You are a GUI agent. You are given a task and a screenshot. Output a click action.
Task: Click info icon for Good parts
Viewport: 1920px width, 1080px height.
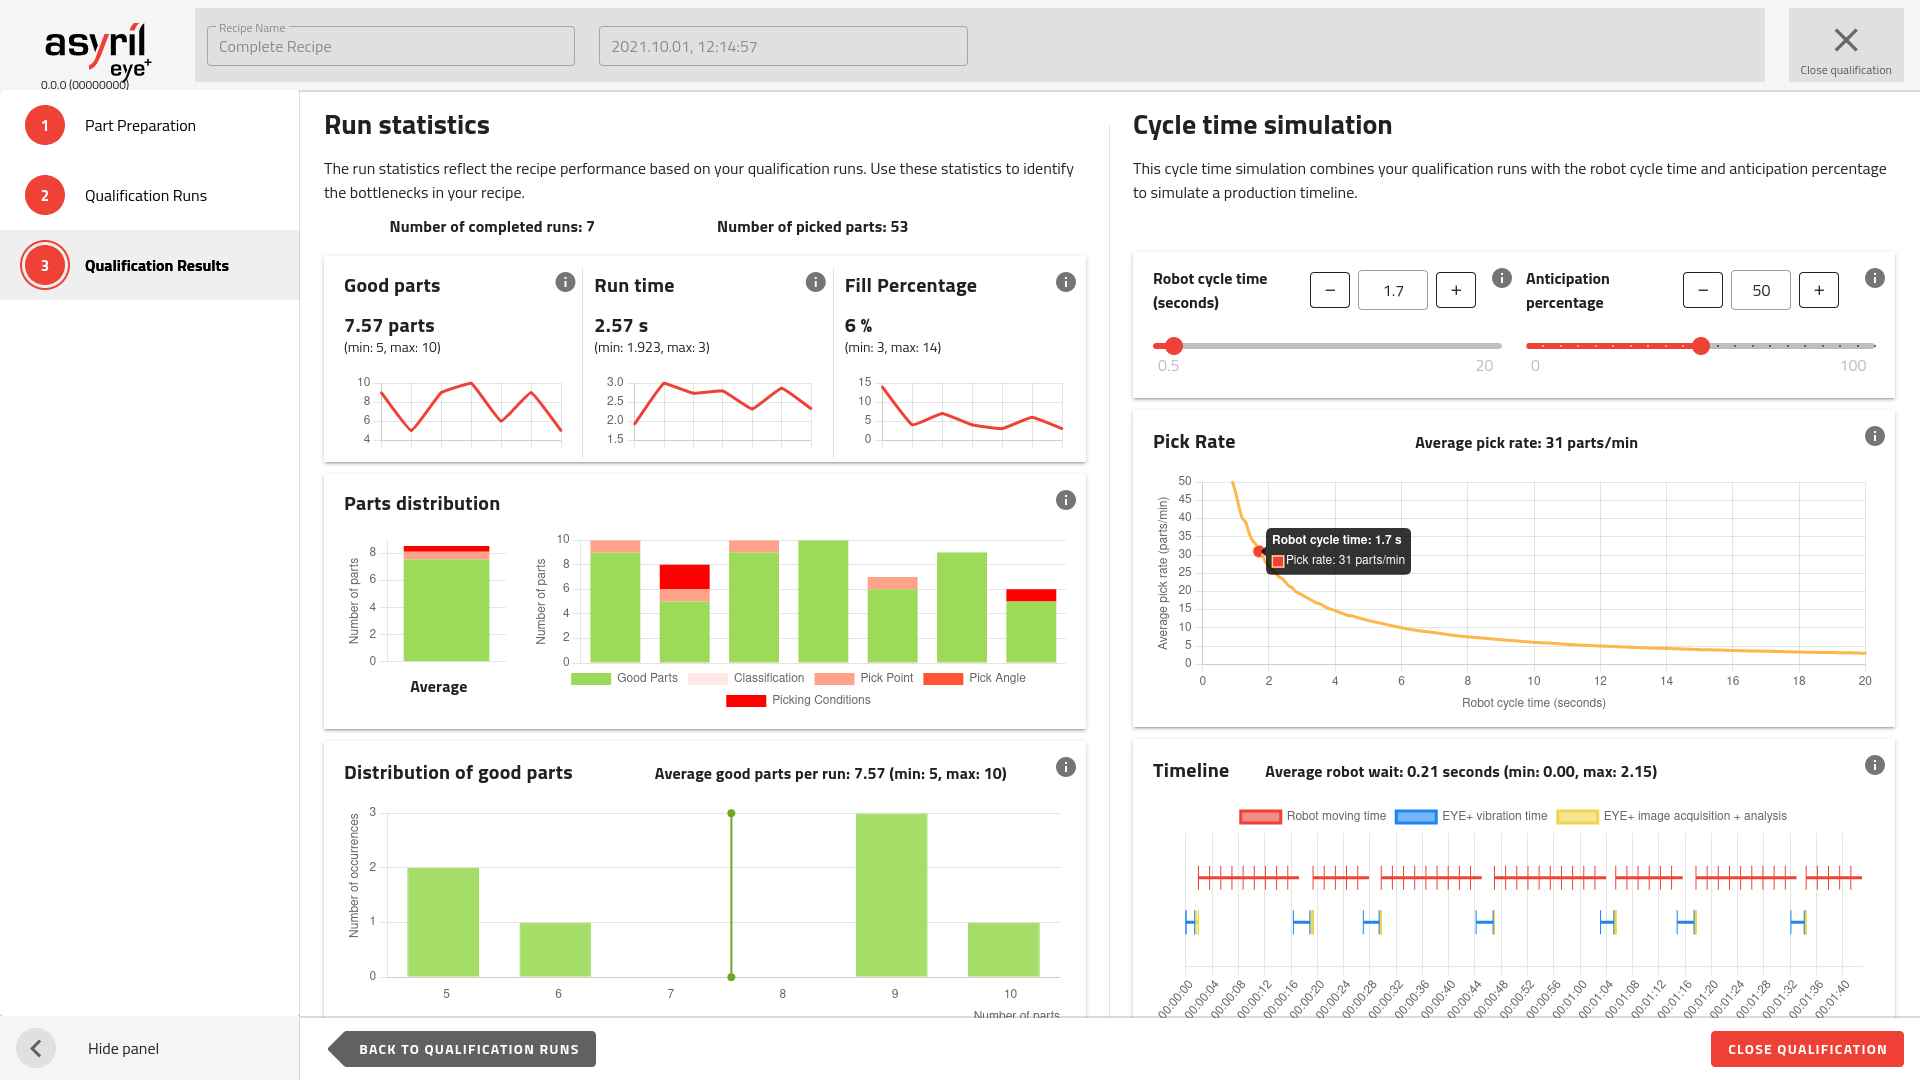(x=565, y=282)
